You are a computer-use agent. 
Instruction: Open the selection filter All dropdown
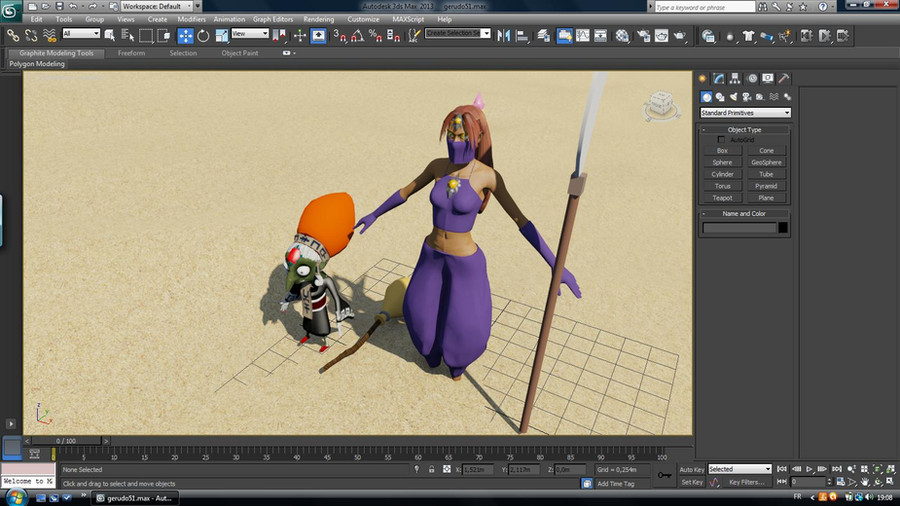pos(81,34)
